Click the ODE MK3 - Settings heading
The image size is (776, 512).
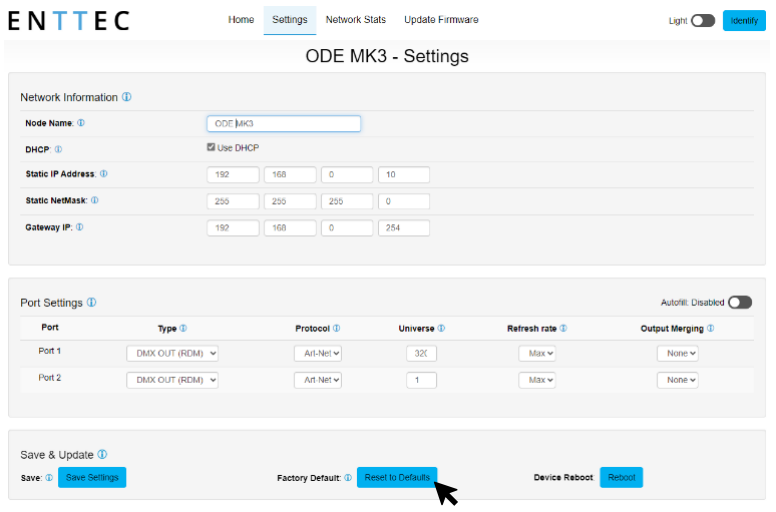coord(387,56)
